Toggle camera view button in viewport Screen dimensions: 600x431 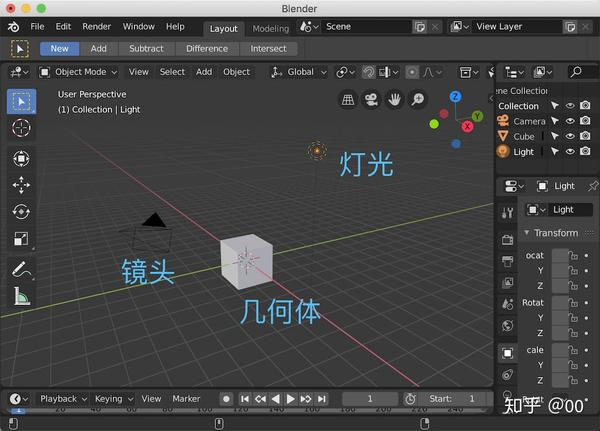tap(371, 100)
